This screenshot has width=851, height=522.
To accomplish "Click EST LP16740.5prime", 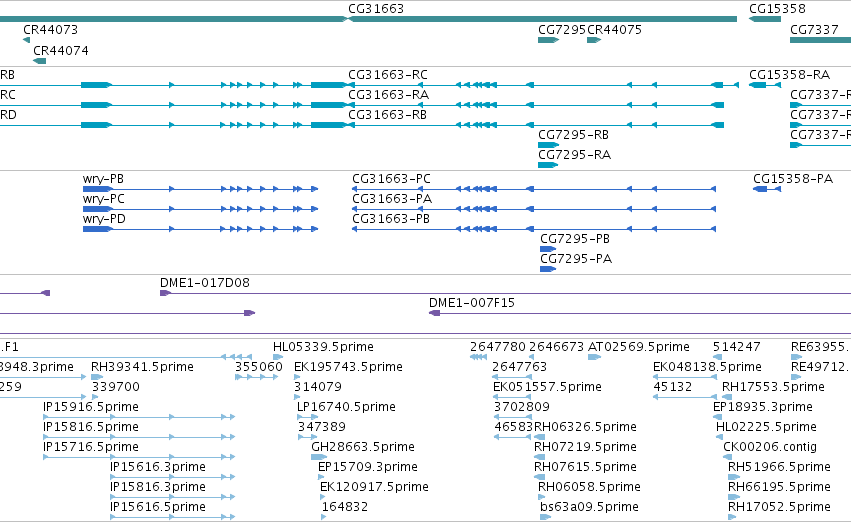I will tap(346, 407).
